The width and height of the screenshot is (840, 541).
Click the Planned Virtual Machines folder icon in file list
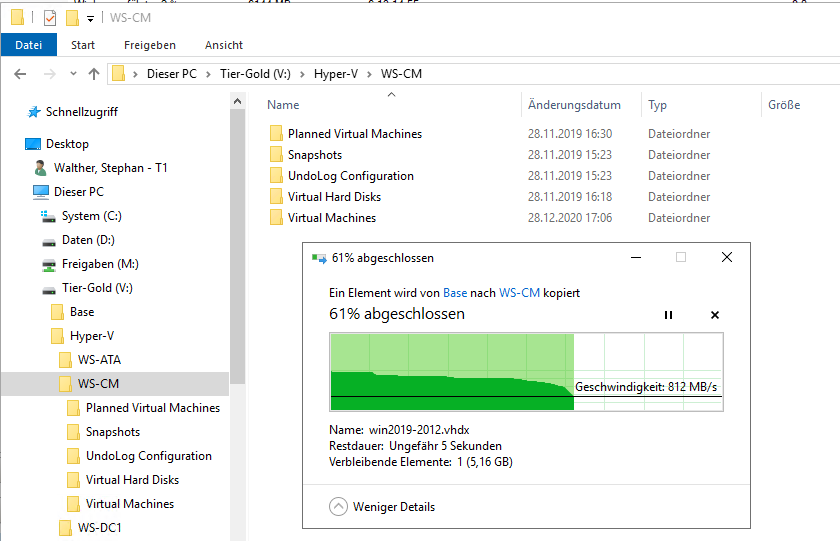tap(276, 133)
